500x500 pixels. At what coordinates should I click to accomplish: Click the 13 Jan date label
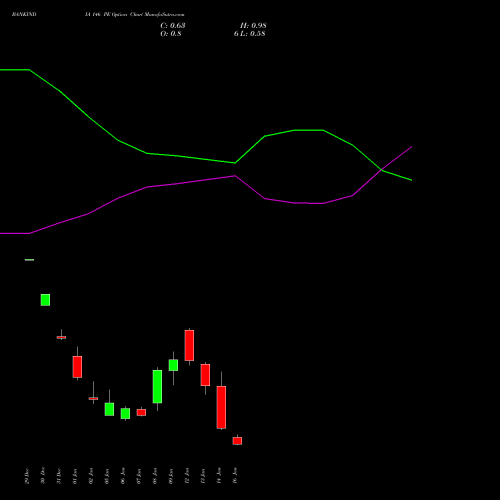(x=203, y=476)
